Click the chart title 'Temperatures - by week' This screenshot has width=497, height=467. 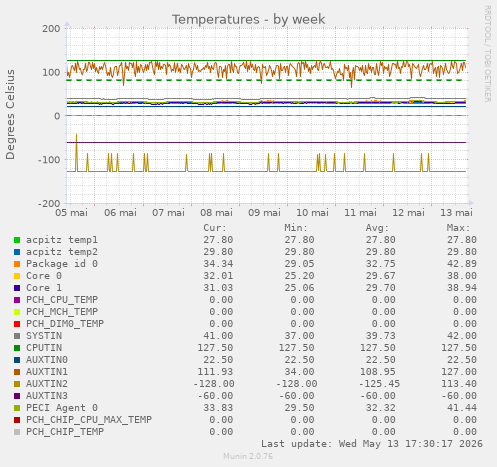[x=249, y=20]
